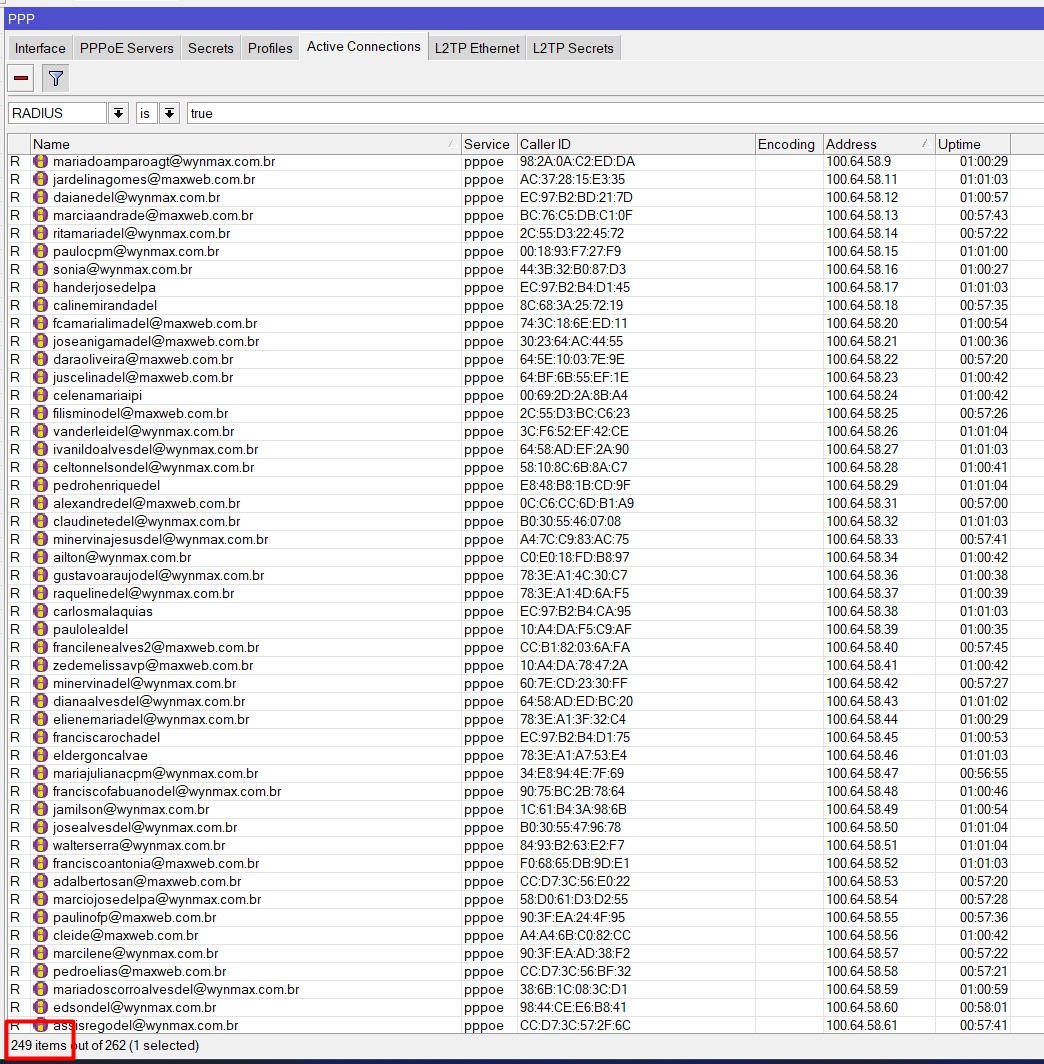1044x1064 pixels.
Task: Select mariajulianacpm@wynmax.com.br connection
Action: 155,774
